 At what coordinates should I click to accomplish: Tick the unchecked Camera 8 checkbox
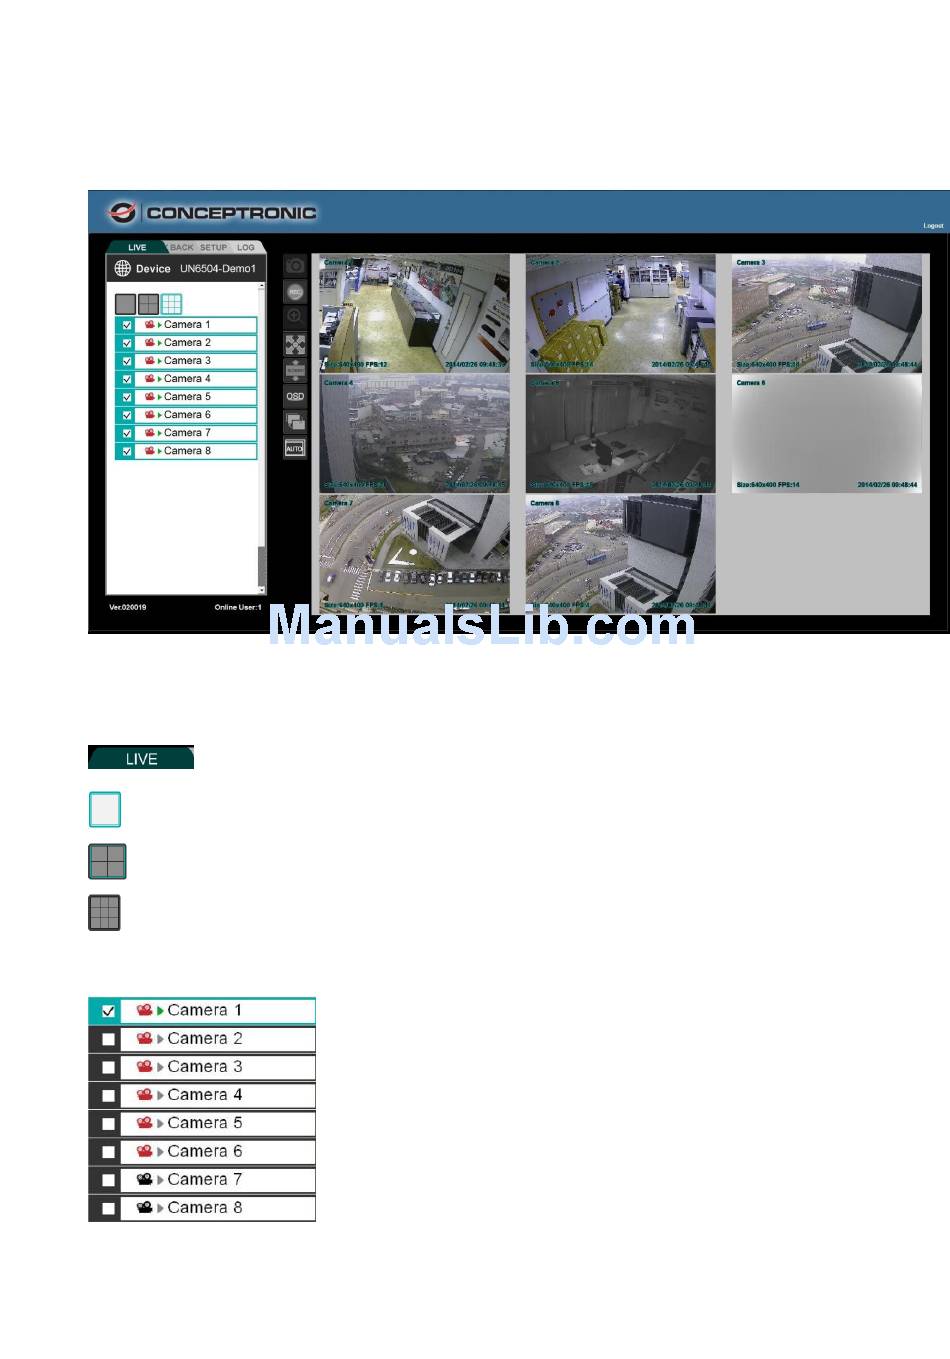[108, 1208]
